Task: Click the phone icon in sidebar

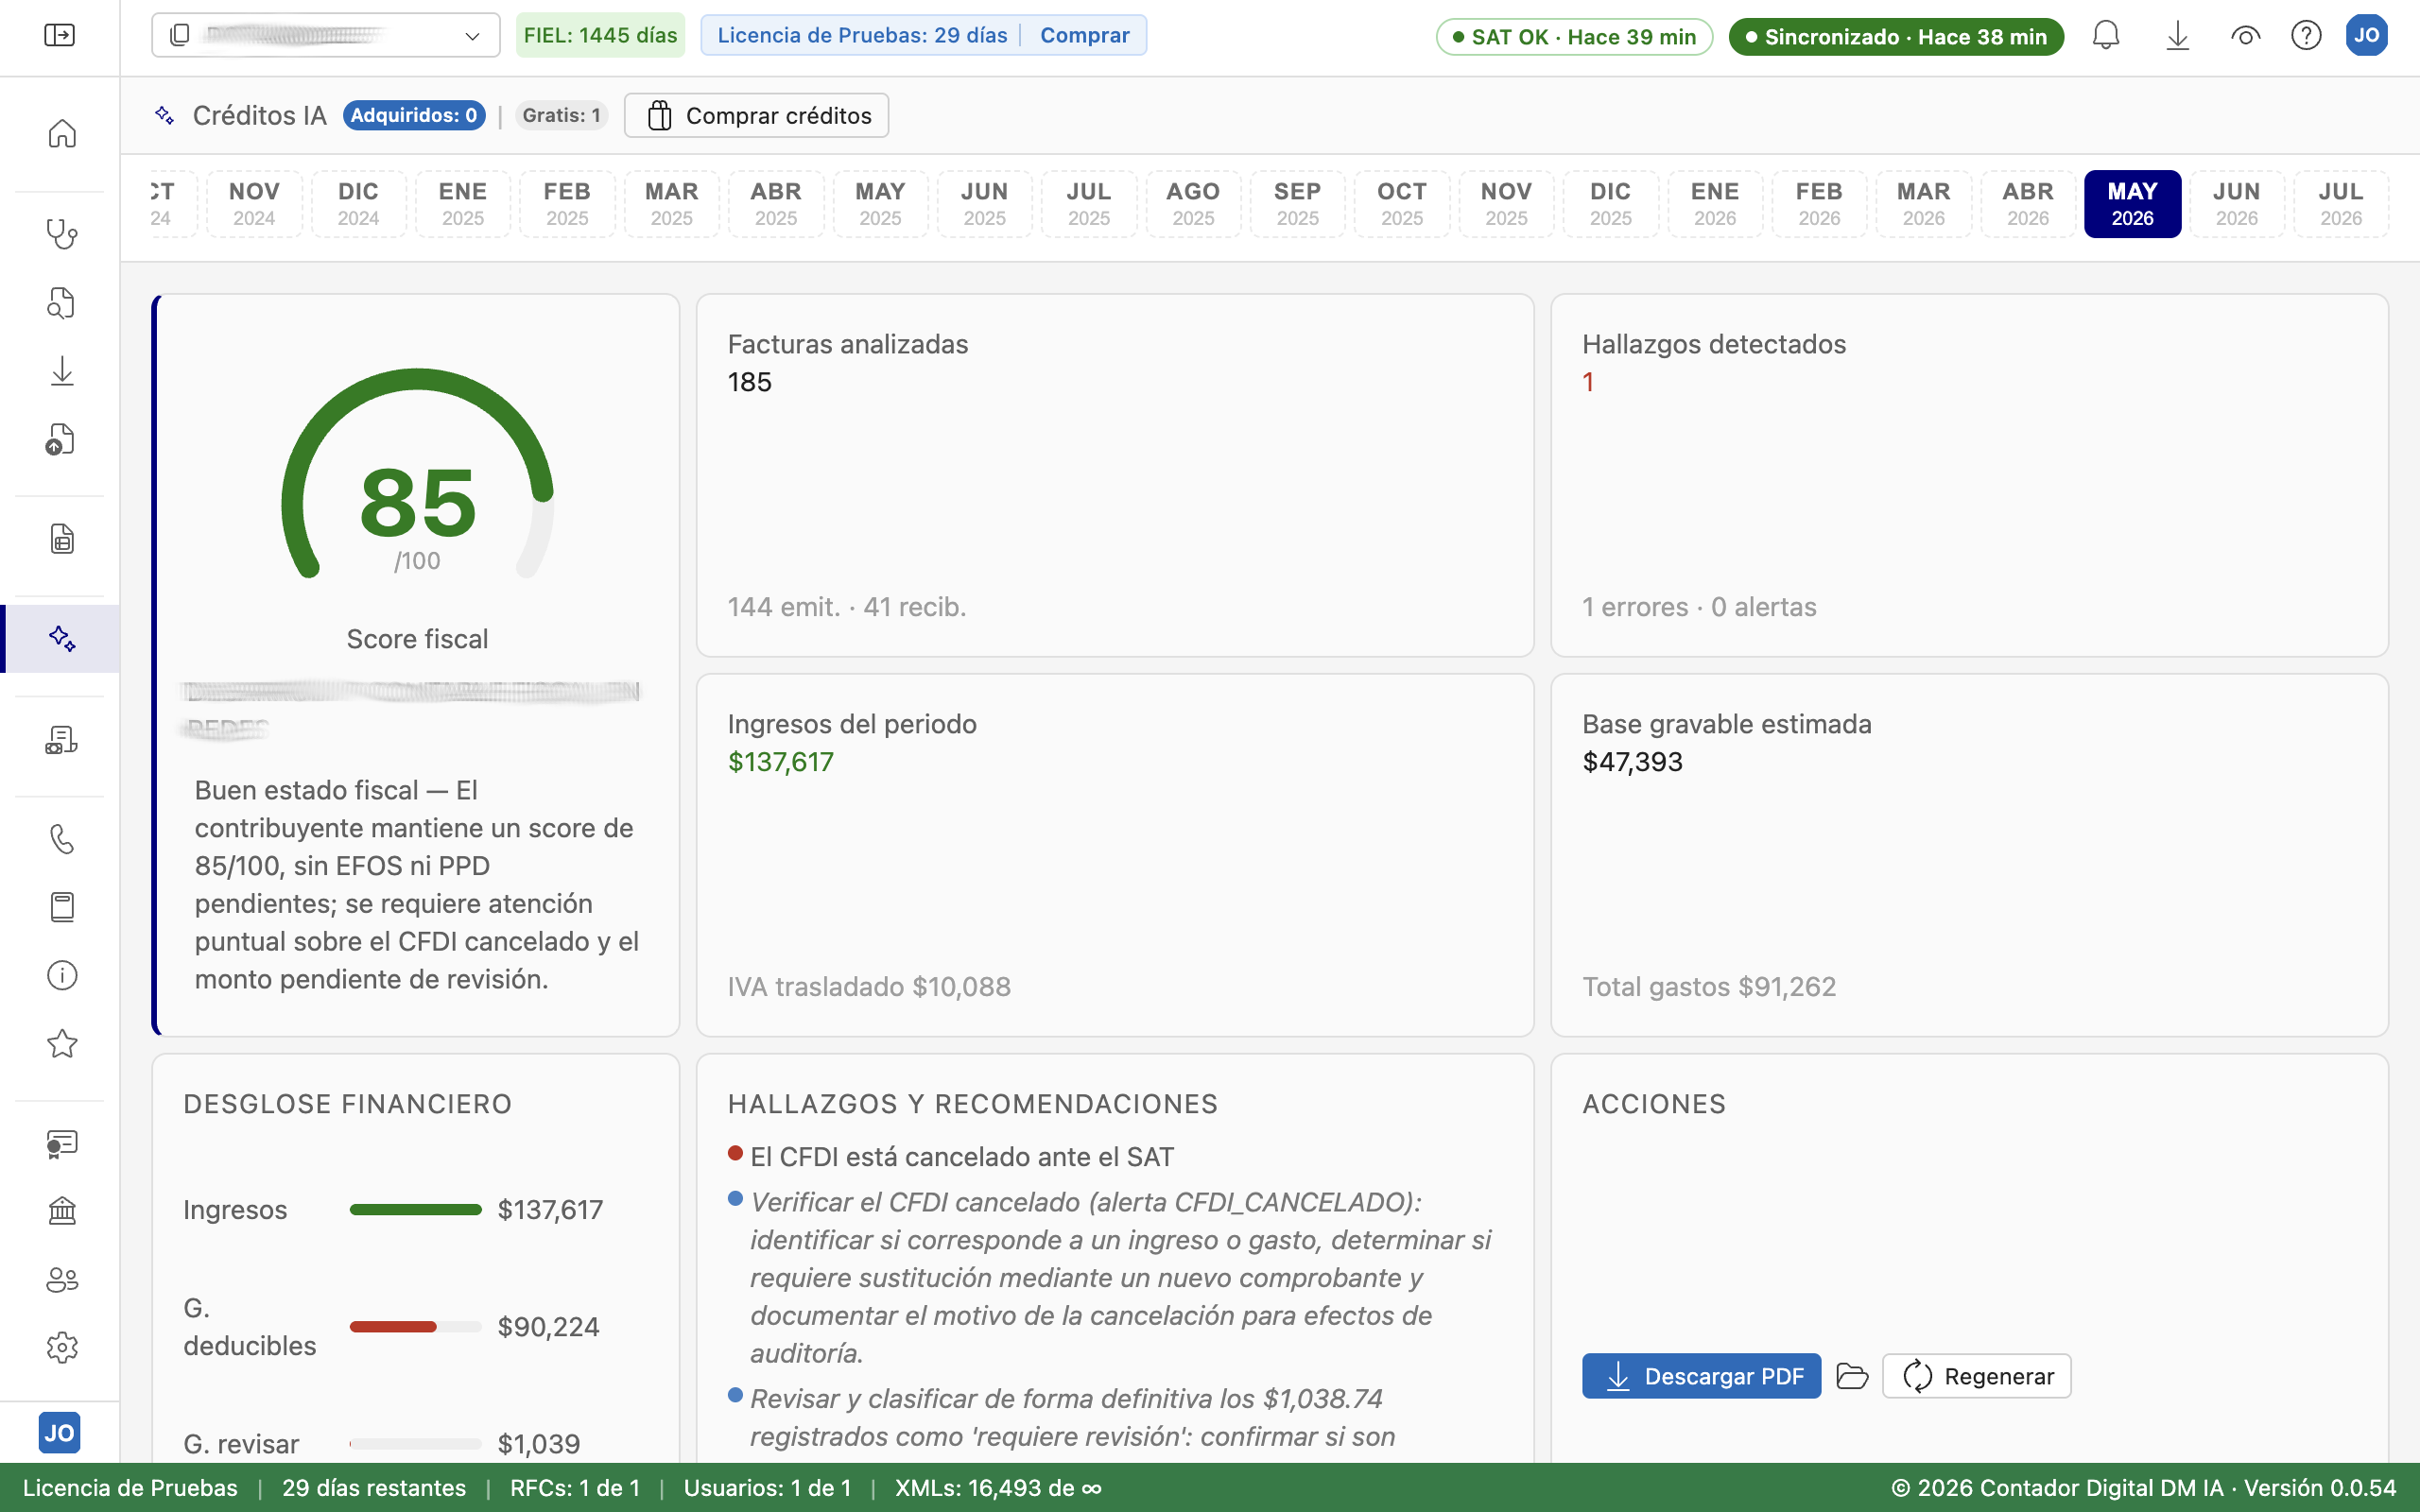Action: point(62,839)
